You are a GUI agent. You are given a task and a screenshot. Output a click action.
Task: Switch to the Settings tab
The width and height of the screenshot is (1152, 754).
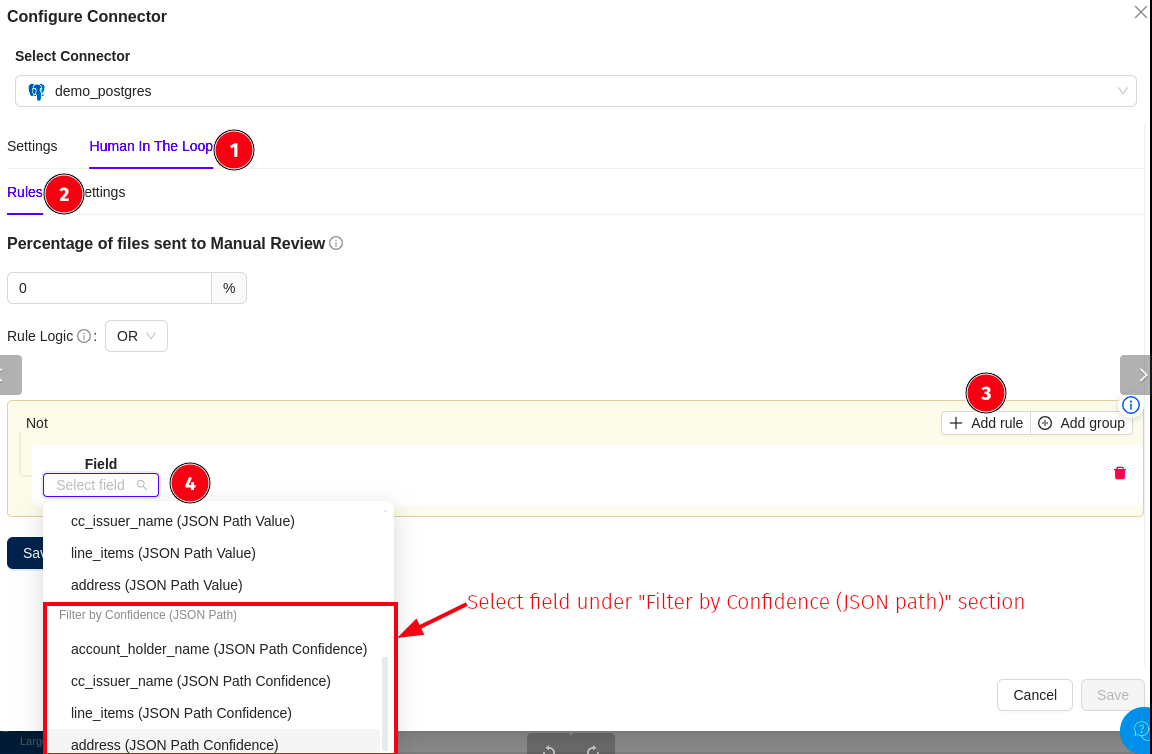coord(32,146)
